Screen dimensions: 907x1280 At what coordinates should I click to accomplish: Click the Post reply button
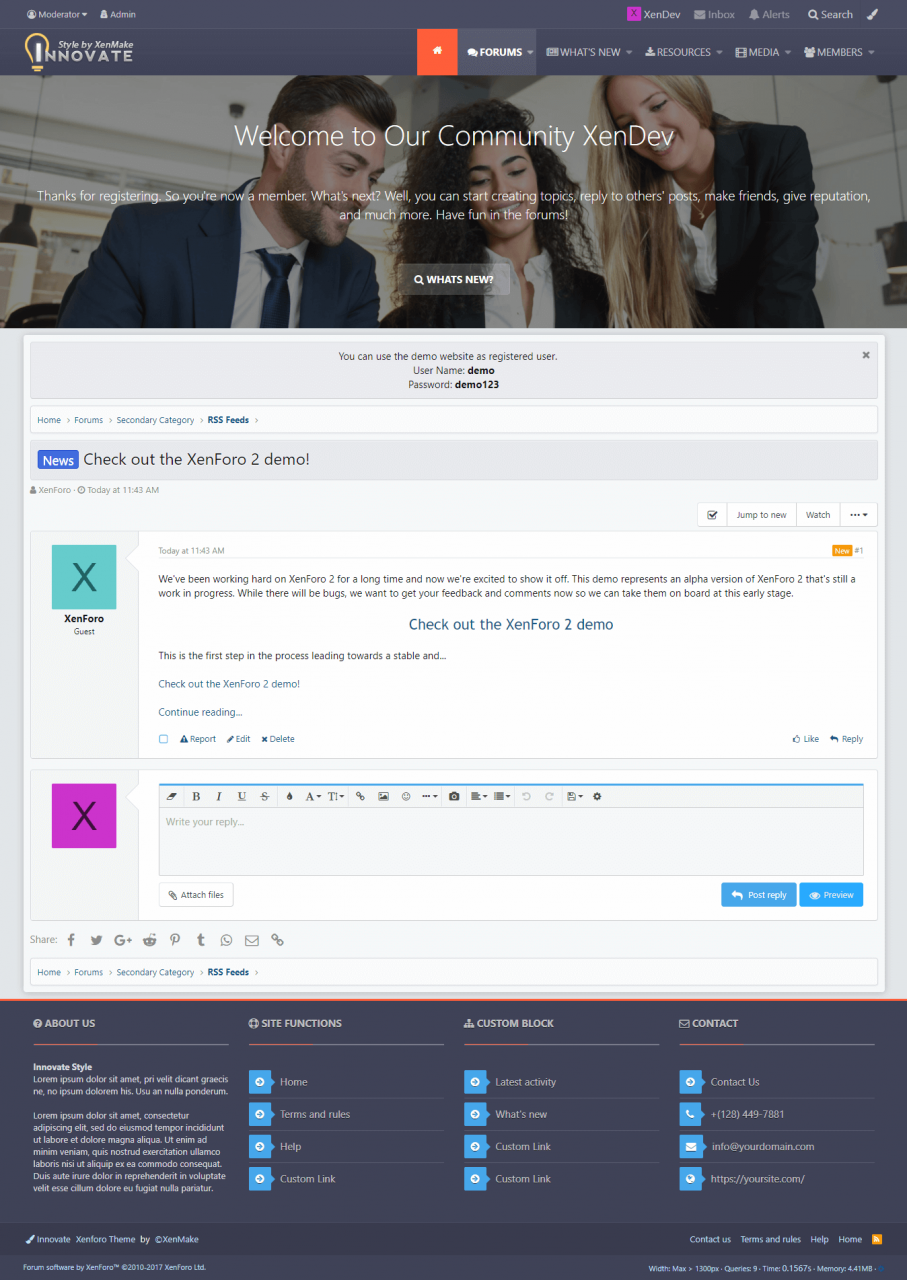point(758,895)
